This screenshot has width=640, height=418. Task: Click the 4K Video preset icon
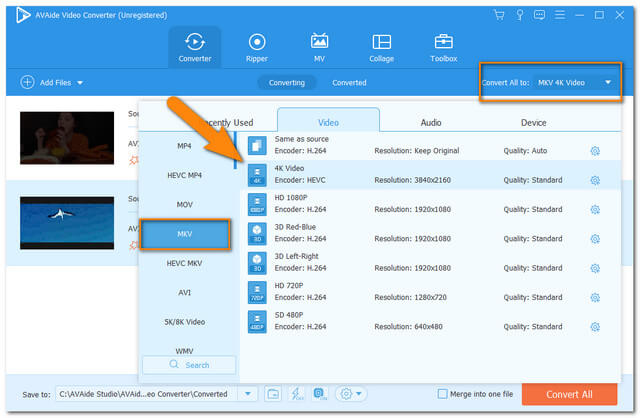257,175
